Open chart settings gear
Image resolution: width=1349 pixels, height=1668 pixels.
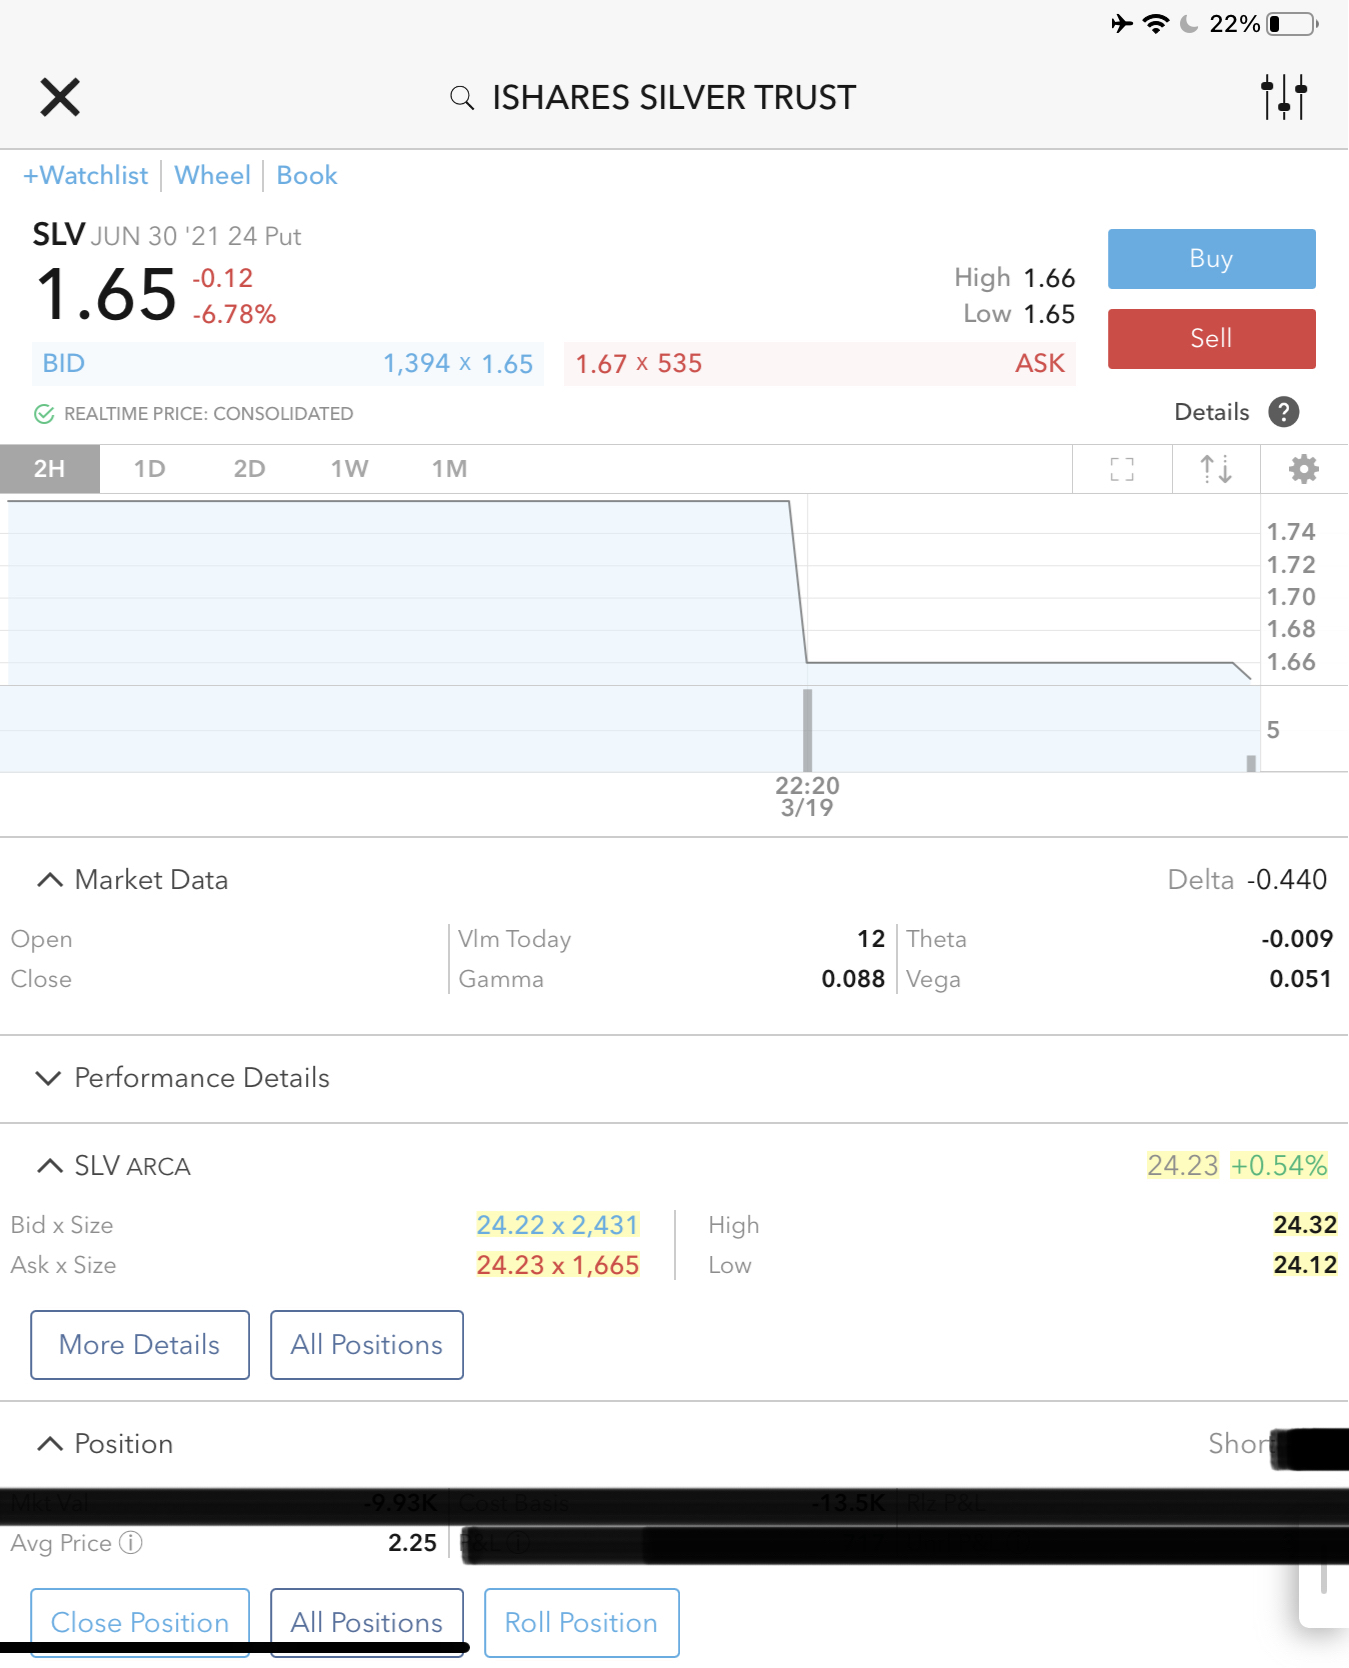point(1304,469)
